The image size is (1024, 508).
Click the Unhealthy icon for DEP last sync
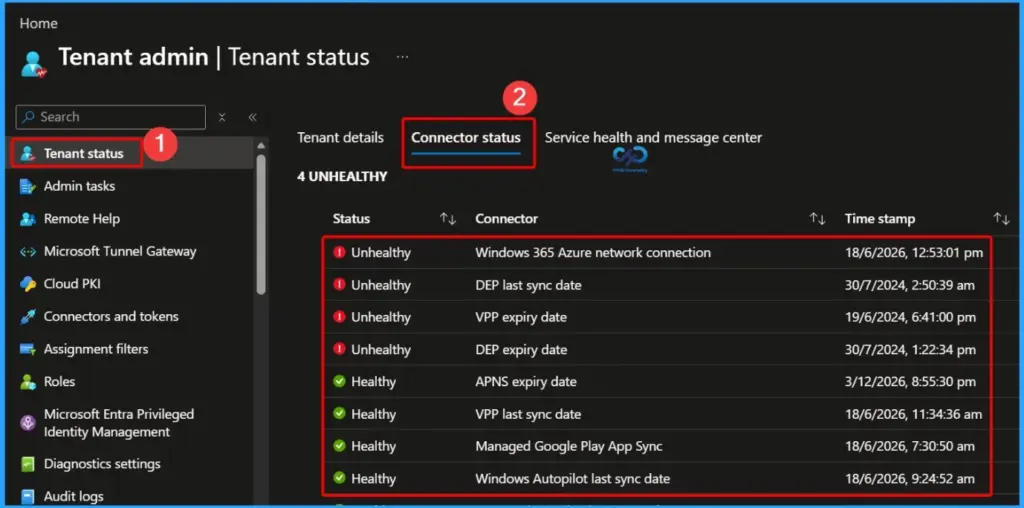click(339, 285)
